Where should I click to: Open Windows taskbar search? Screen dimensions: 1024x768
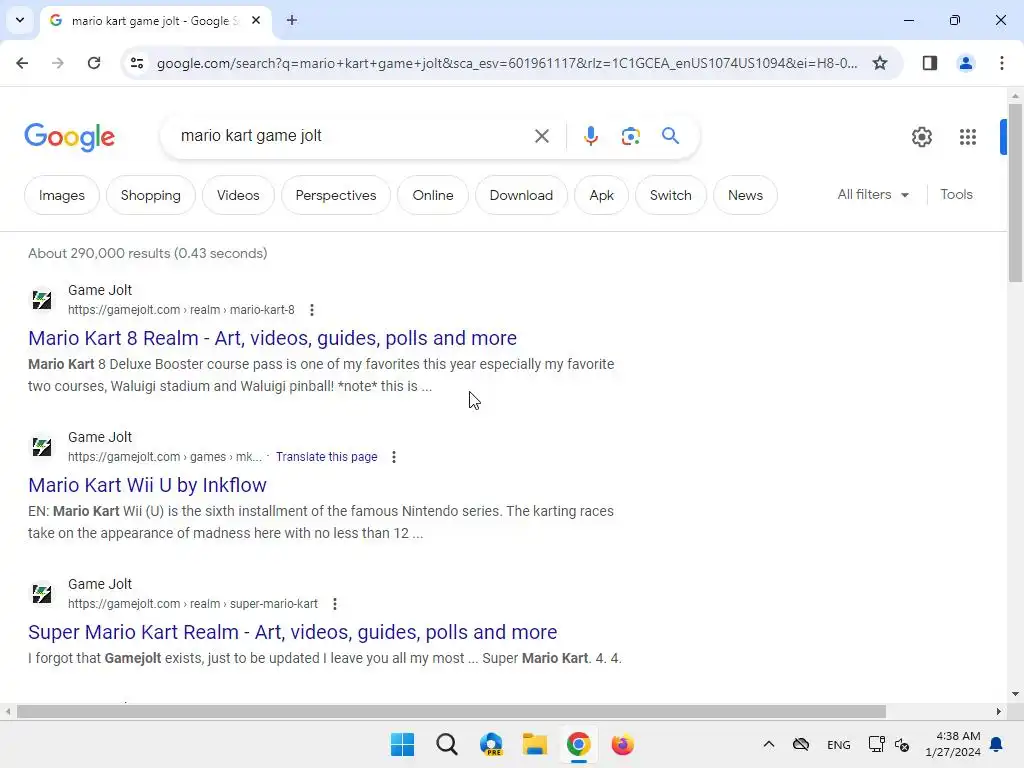pyautogui.click(x=447, y=744)
